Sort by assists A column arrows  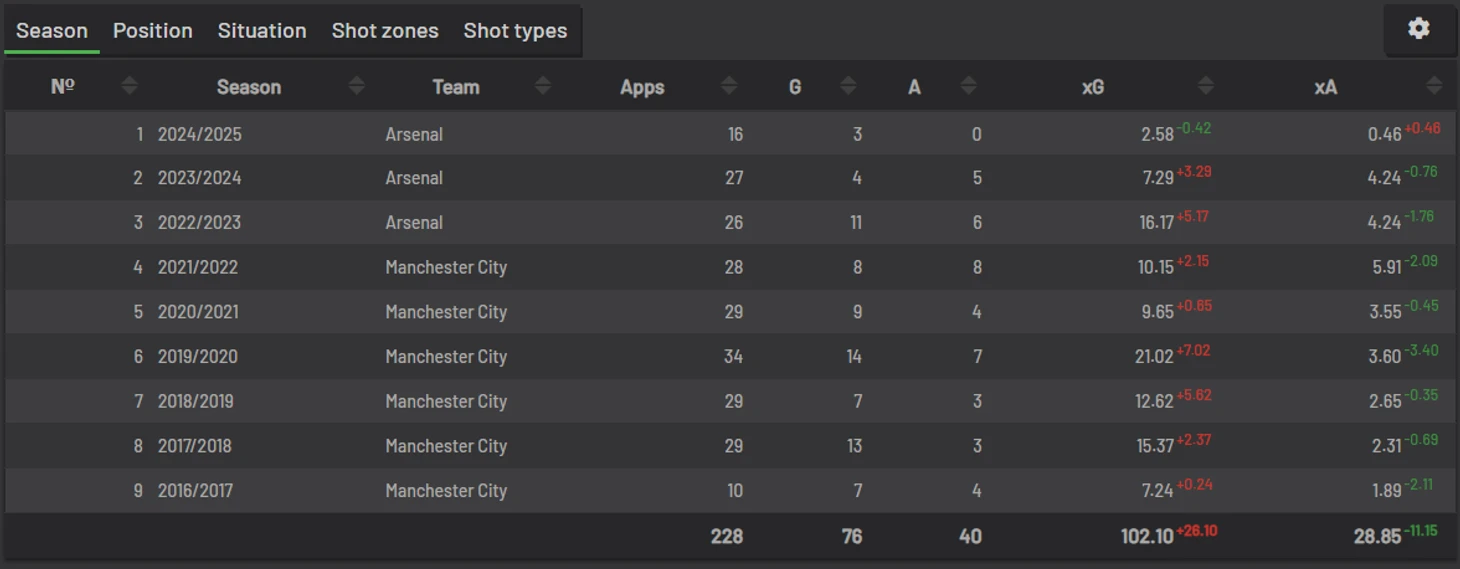968,86
